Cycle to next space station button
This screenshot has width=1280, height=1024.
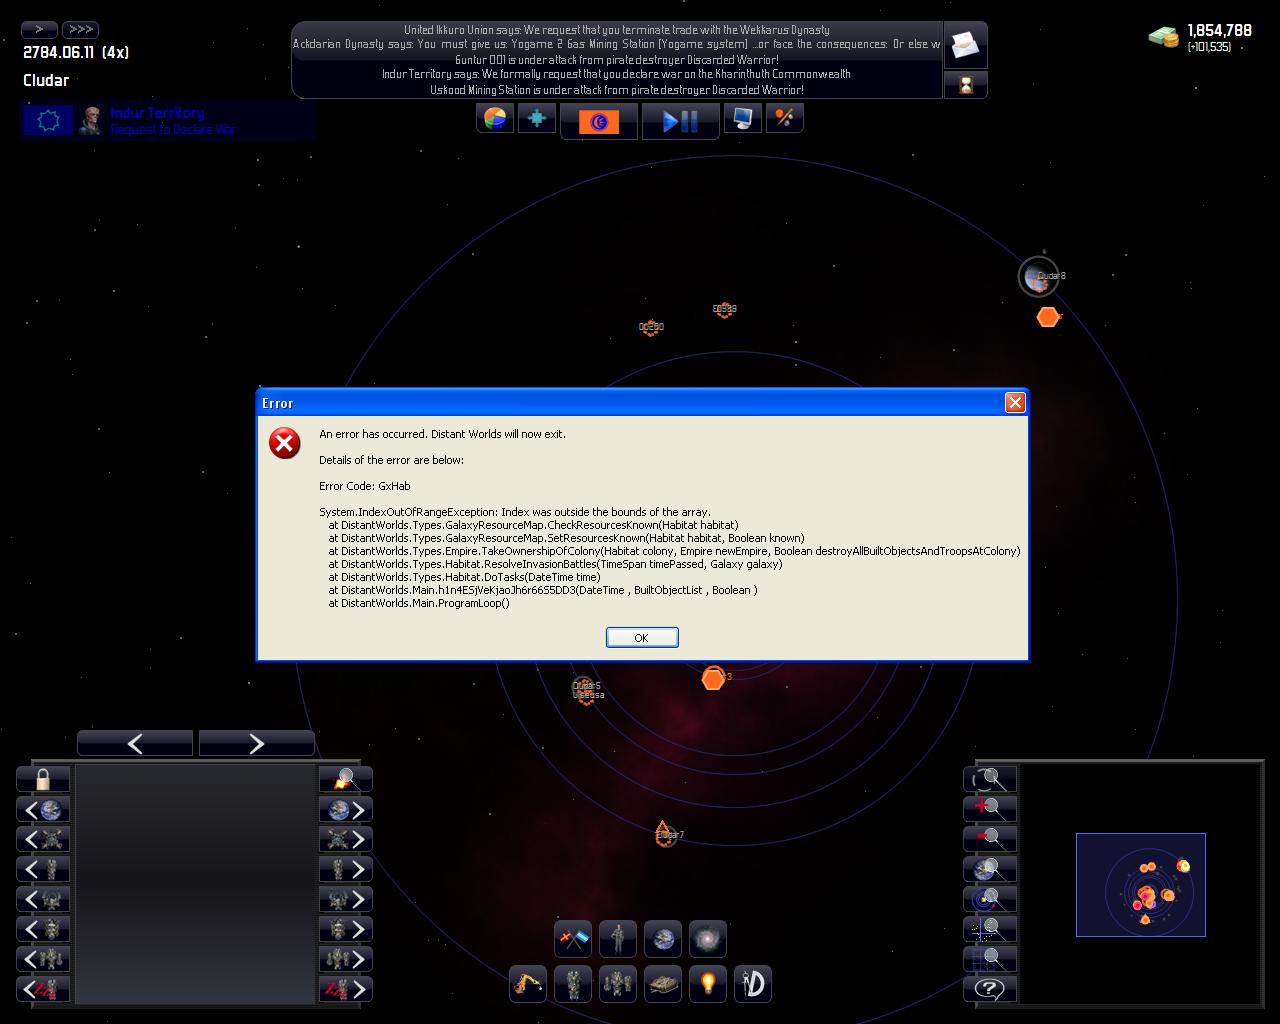pos(346,839)
